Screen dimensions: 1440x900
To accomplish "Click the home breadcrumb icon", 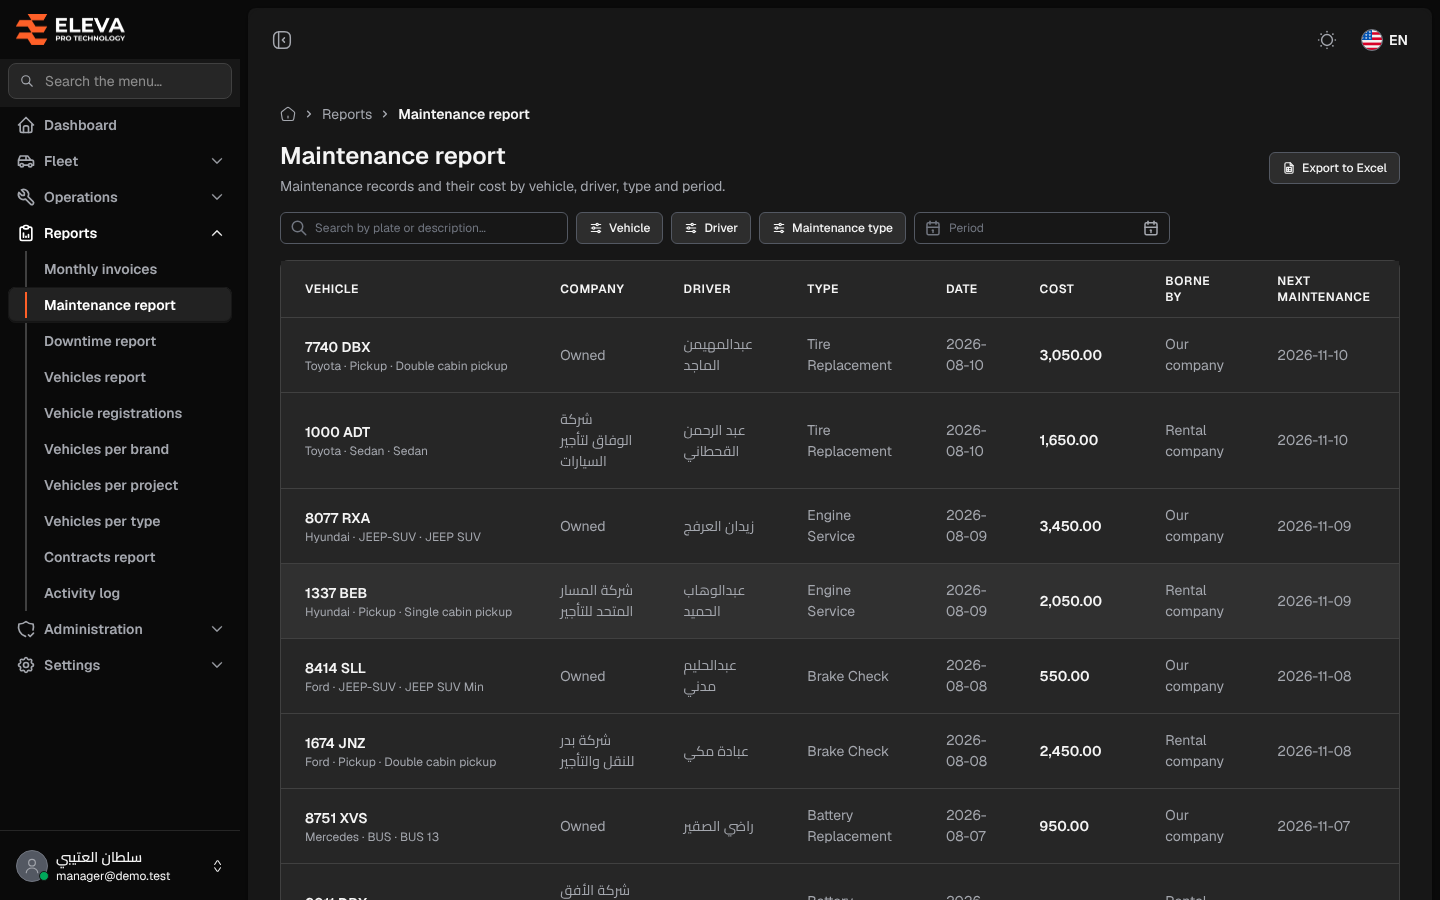I will click(x=288, y=114).
